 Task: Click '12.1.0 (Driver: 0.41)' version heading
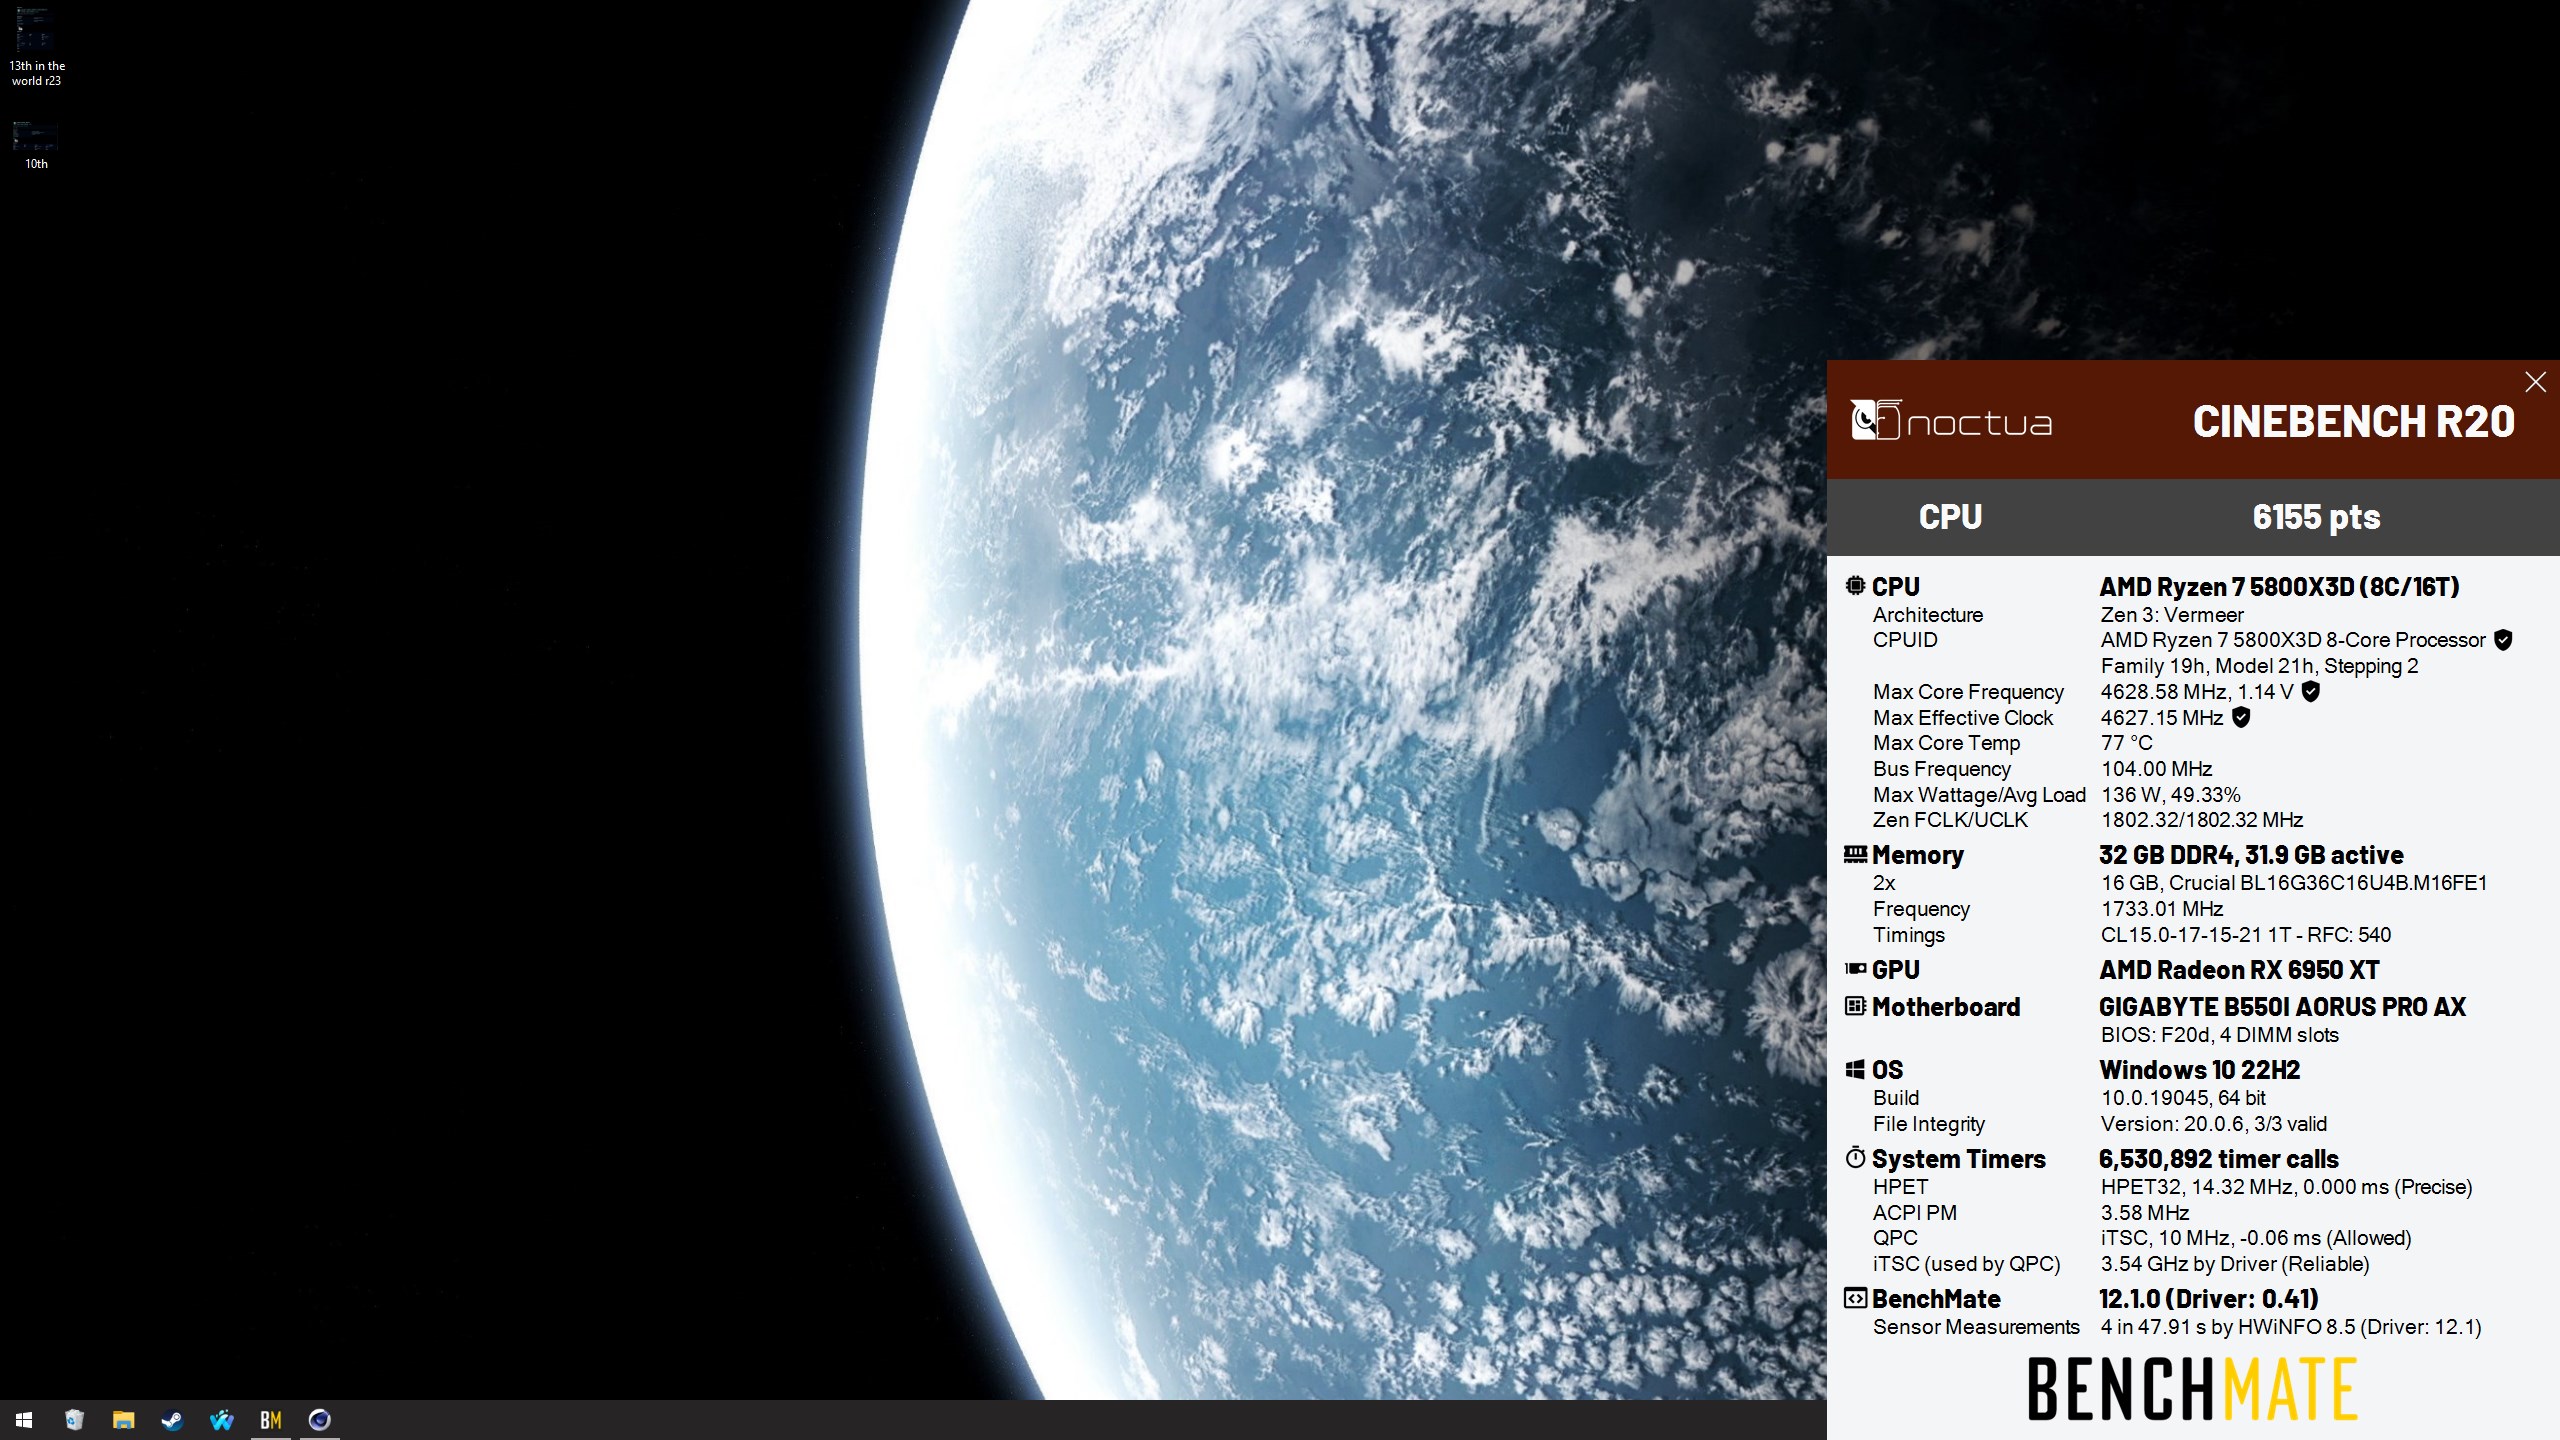pos(2209,1299)
